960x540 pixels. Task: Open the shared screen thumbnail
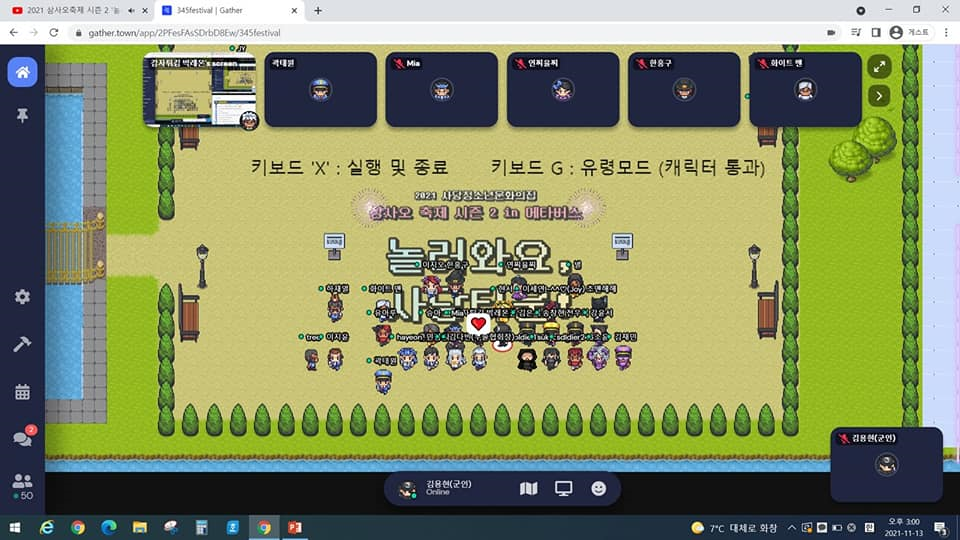pos(200,90)
